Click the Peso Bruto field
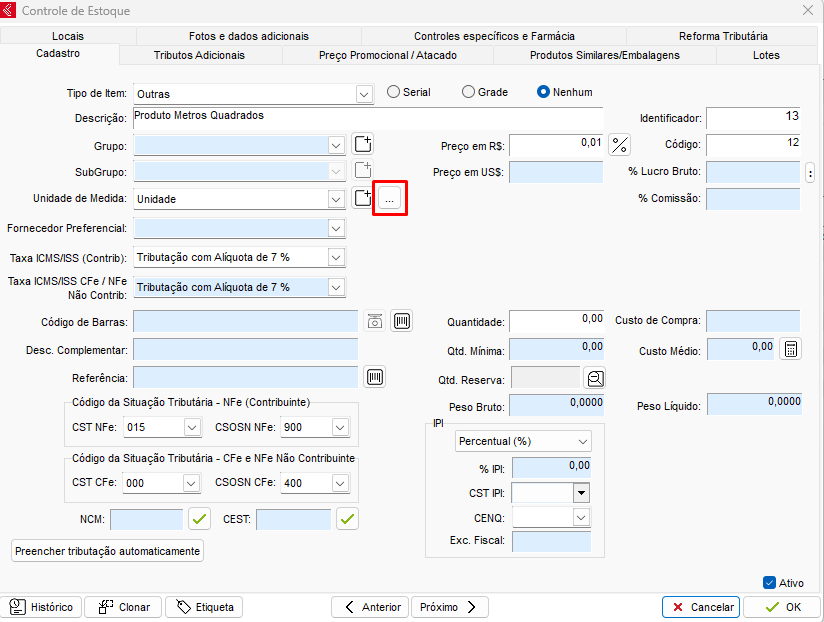 [557, 406]
